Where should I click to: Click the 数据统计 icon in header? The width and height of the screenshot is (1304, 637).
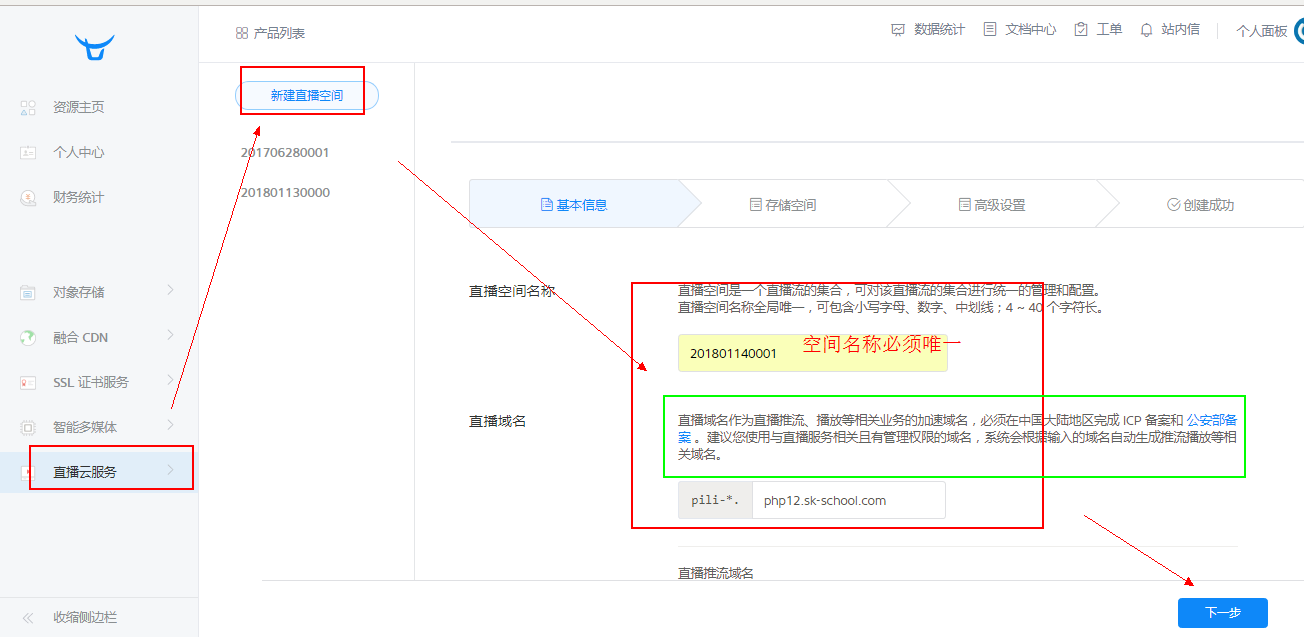(x=898, y=30)
